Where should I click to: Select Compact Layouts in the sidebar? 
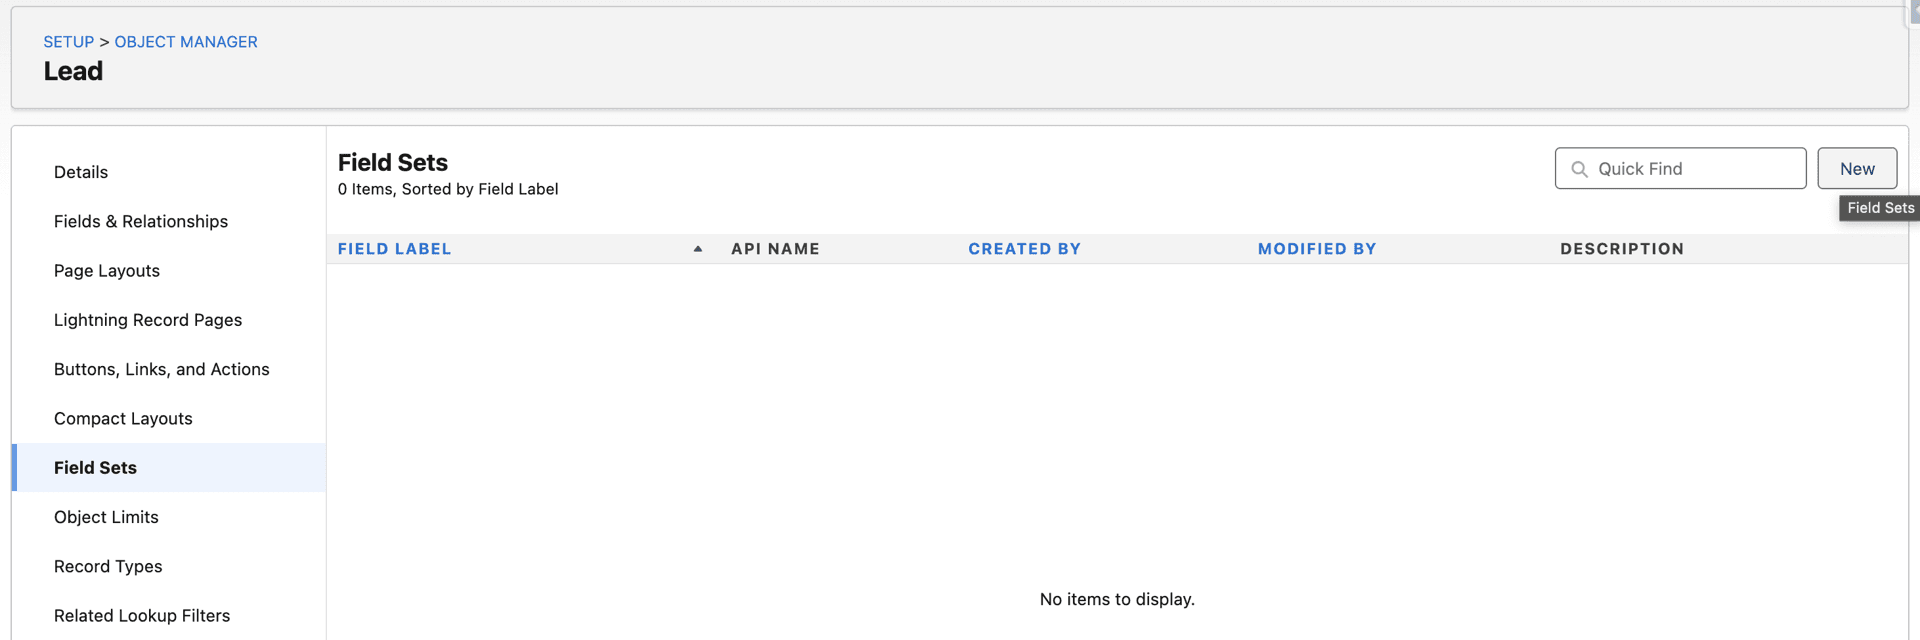[123, 419]
